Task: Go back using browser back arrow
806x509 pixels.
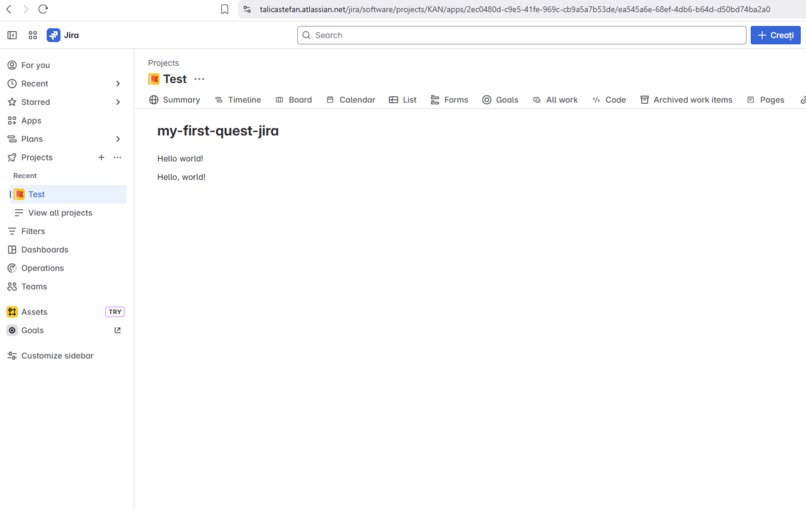Action: [x=9, y=9]
